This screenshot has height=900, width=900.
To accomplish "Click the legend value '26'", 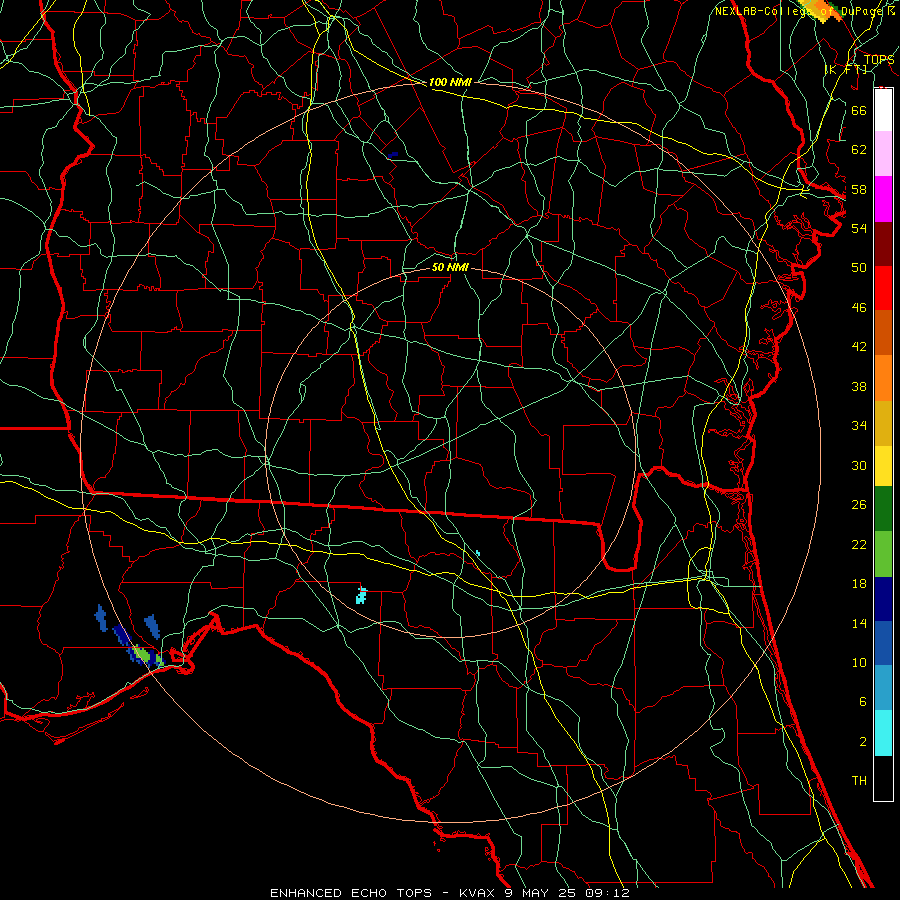I will [859, 505].
